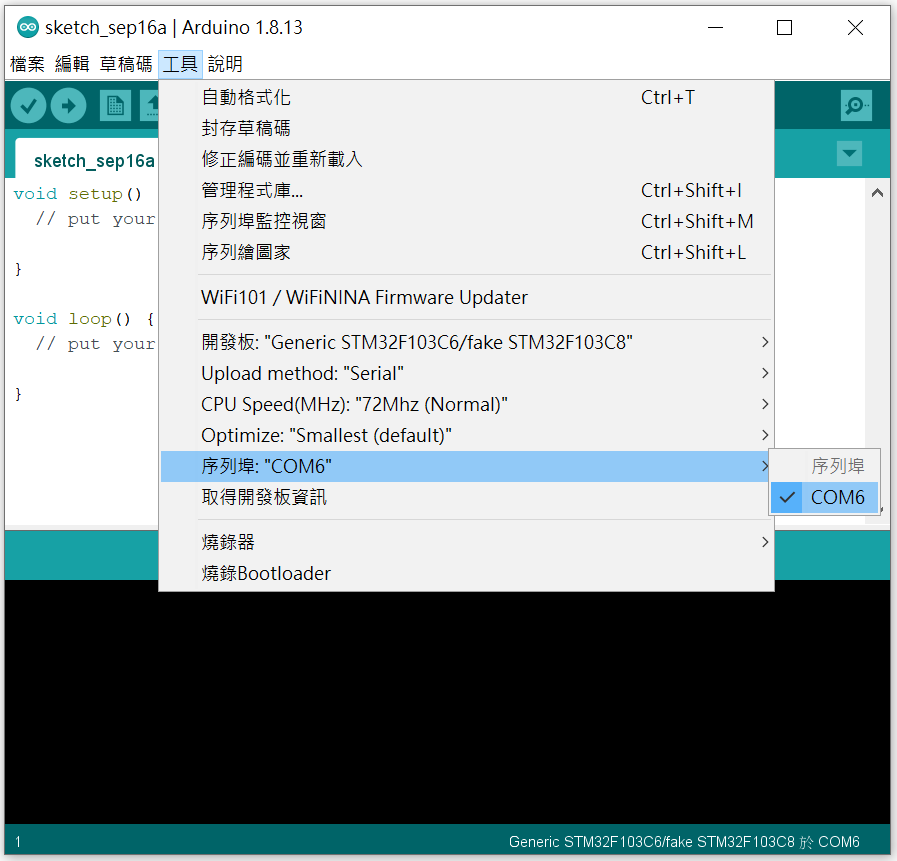Open 序列埠監控視窗 entry
The image size is (897, 861).
coord(466,221)
